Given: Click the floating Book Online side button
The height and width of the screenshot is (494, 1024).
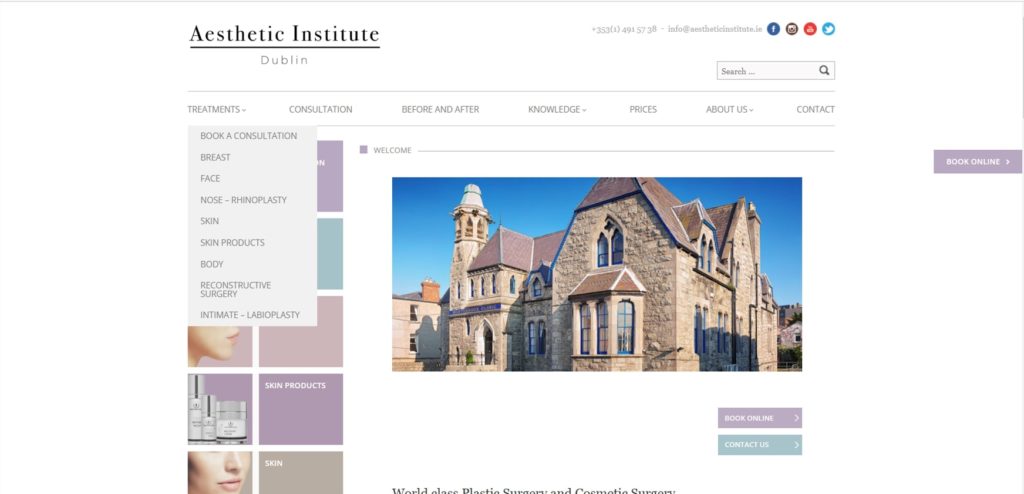Looking at the screenshot, I should click(x=978, y=161).
